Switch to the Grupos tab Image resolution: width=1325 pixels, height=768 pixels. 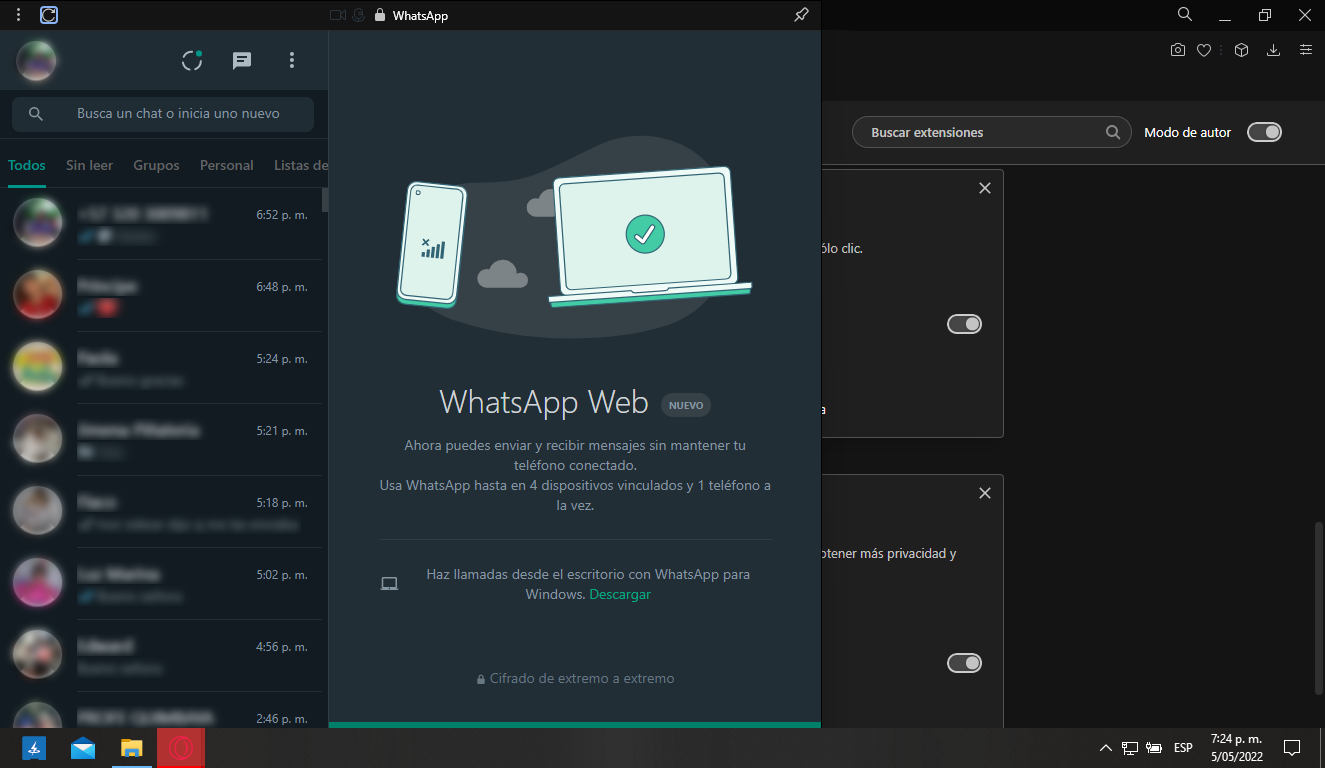(156, 165)
